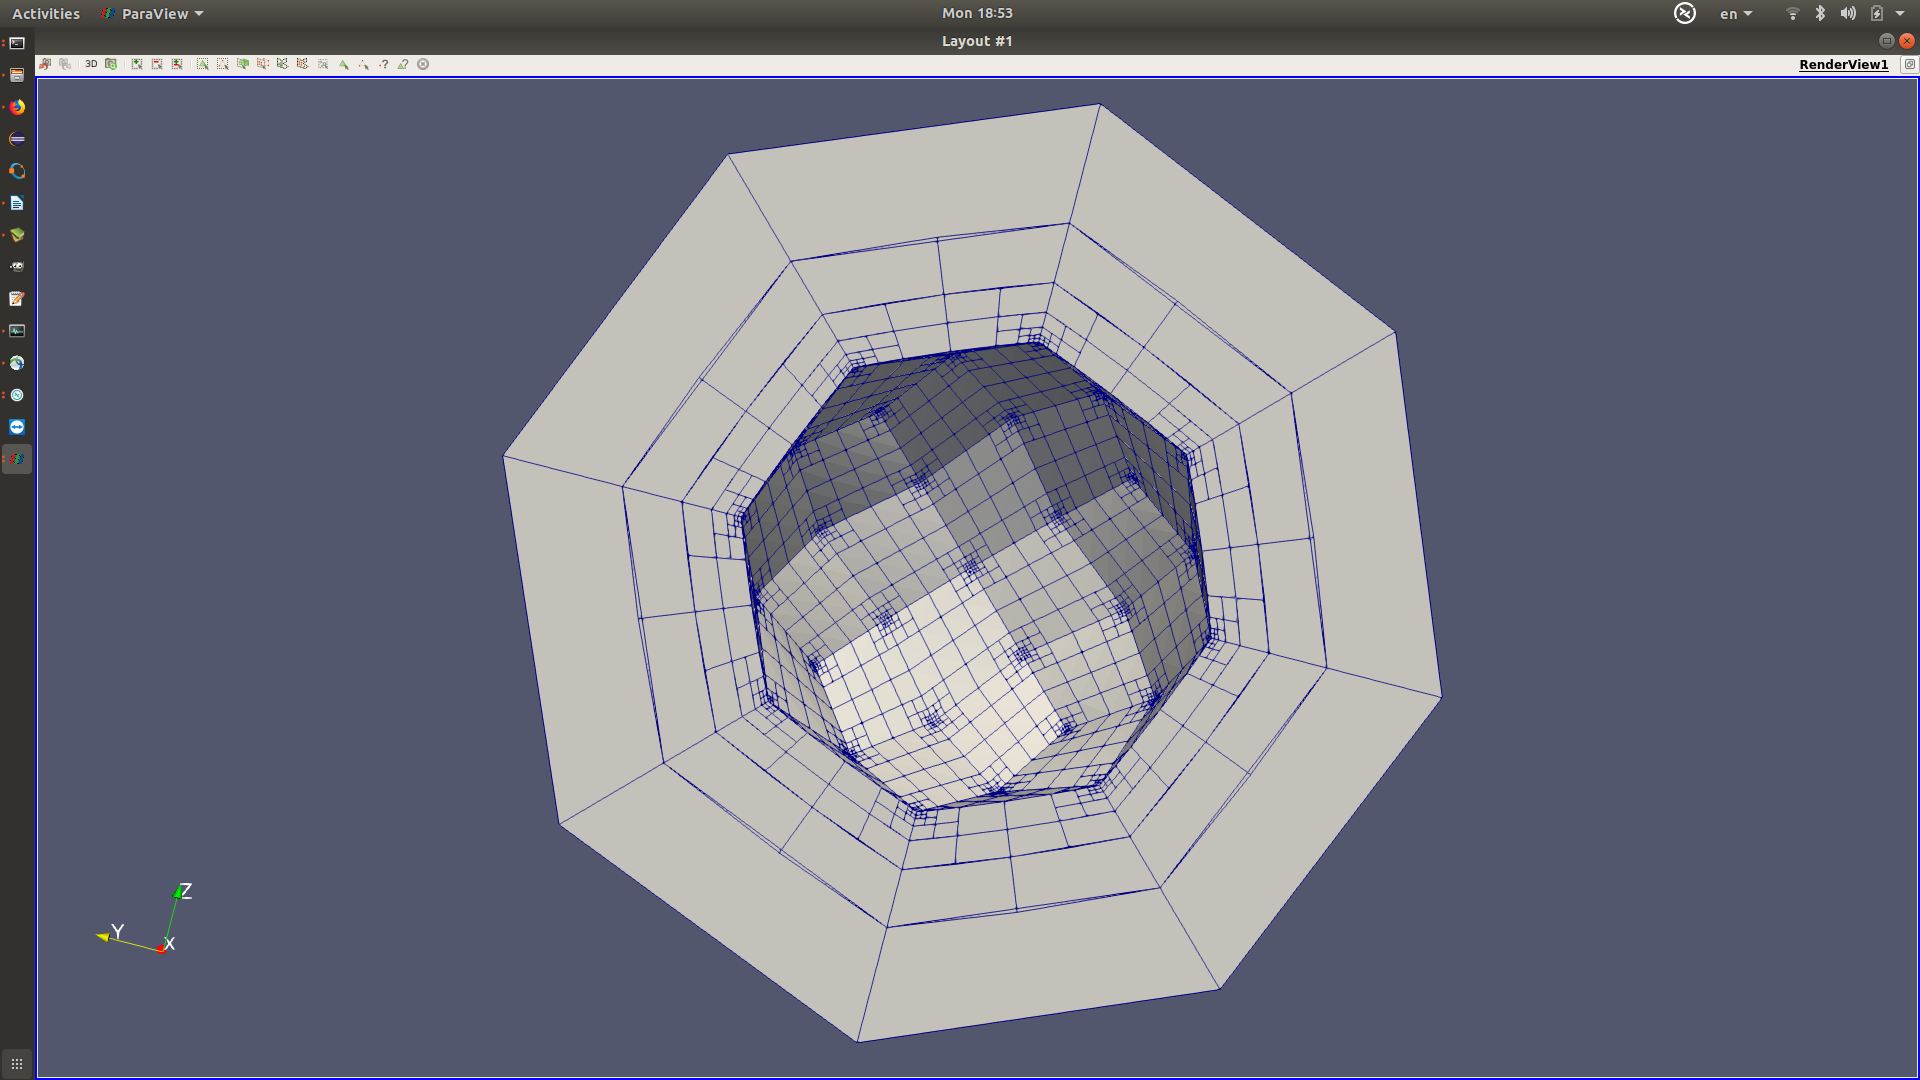Viewport: 1920px width, 1080px height.
Task: Toggle Subtract Selection modifier icon
Action: [x=157, y=64]
